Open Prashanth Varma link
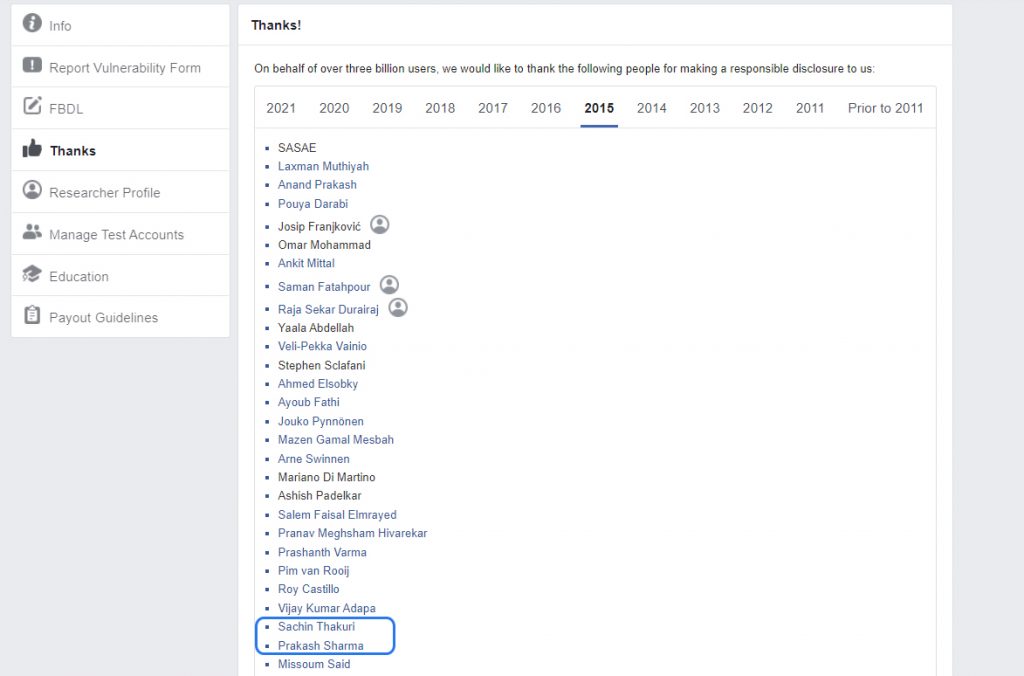The height and width of the screenshot is (676, 1024). [322, 553]
